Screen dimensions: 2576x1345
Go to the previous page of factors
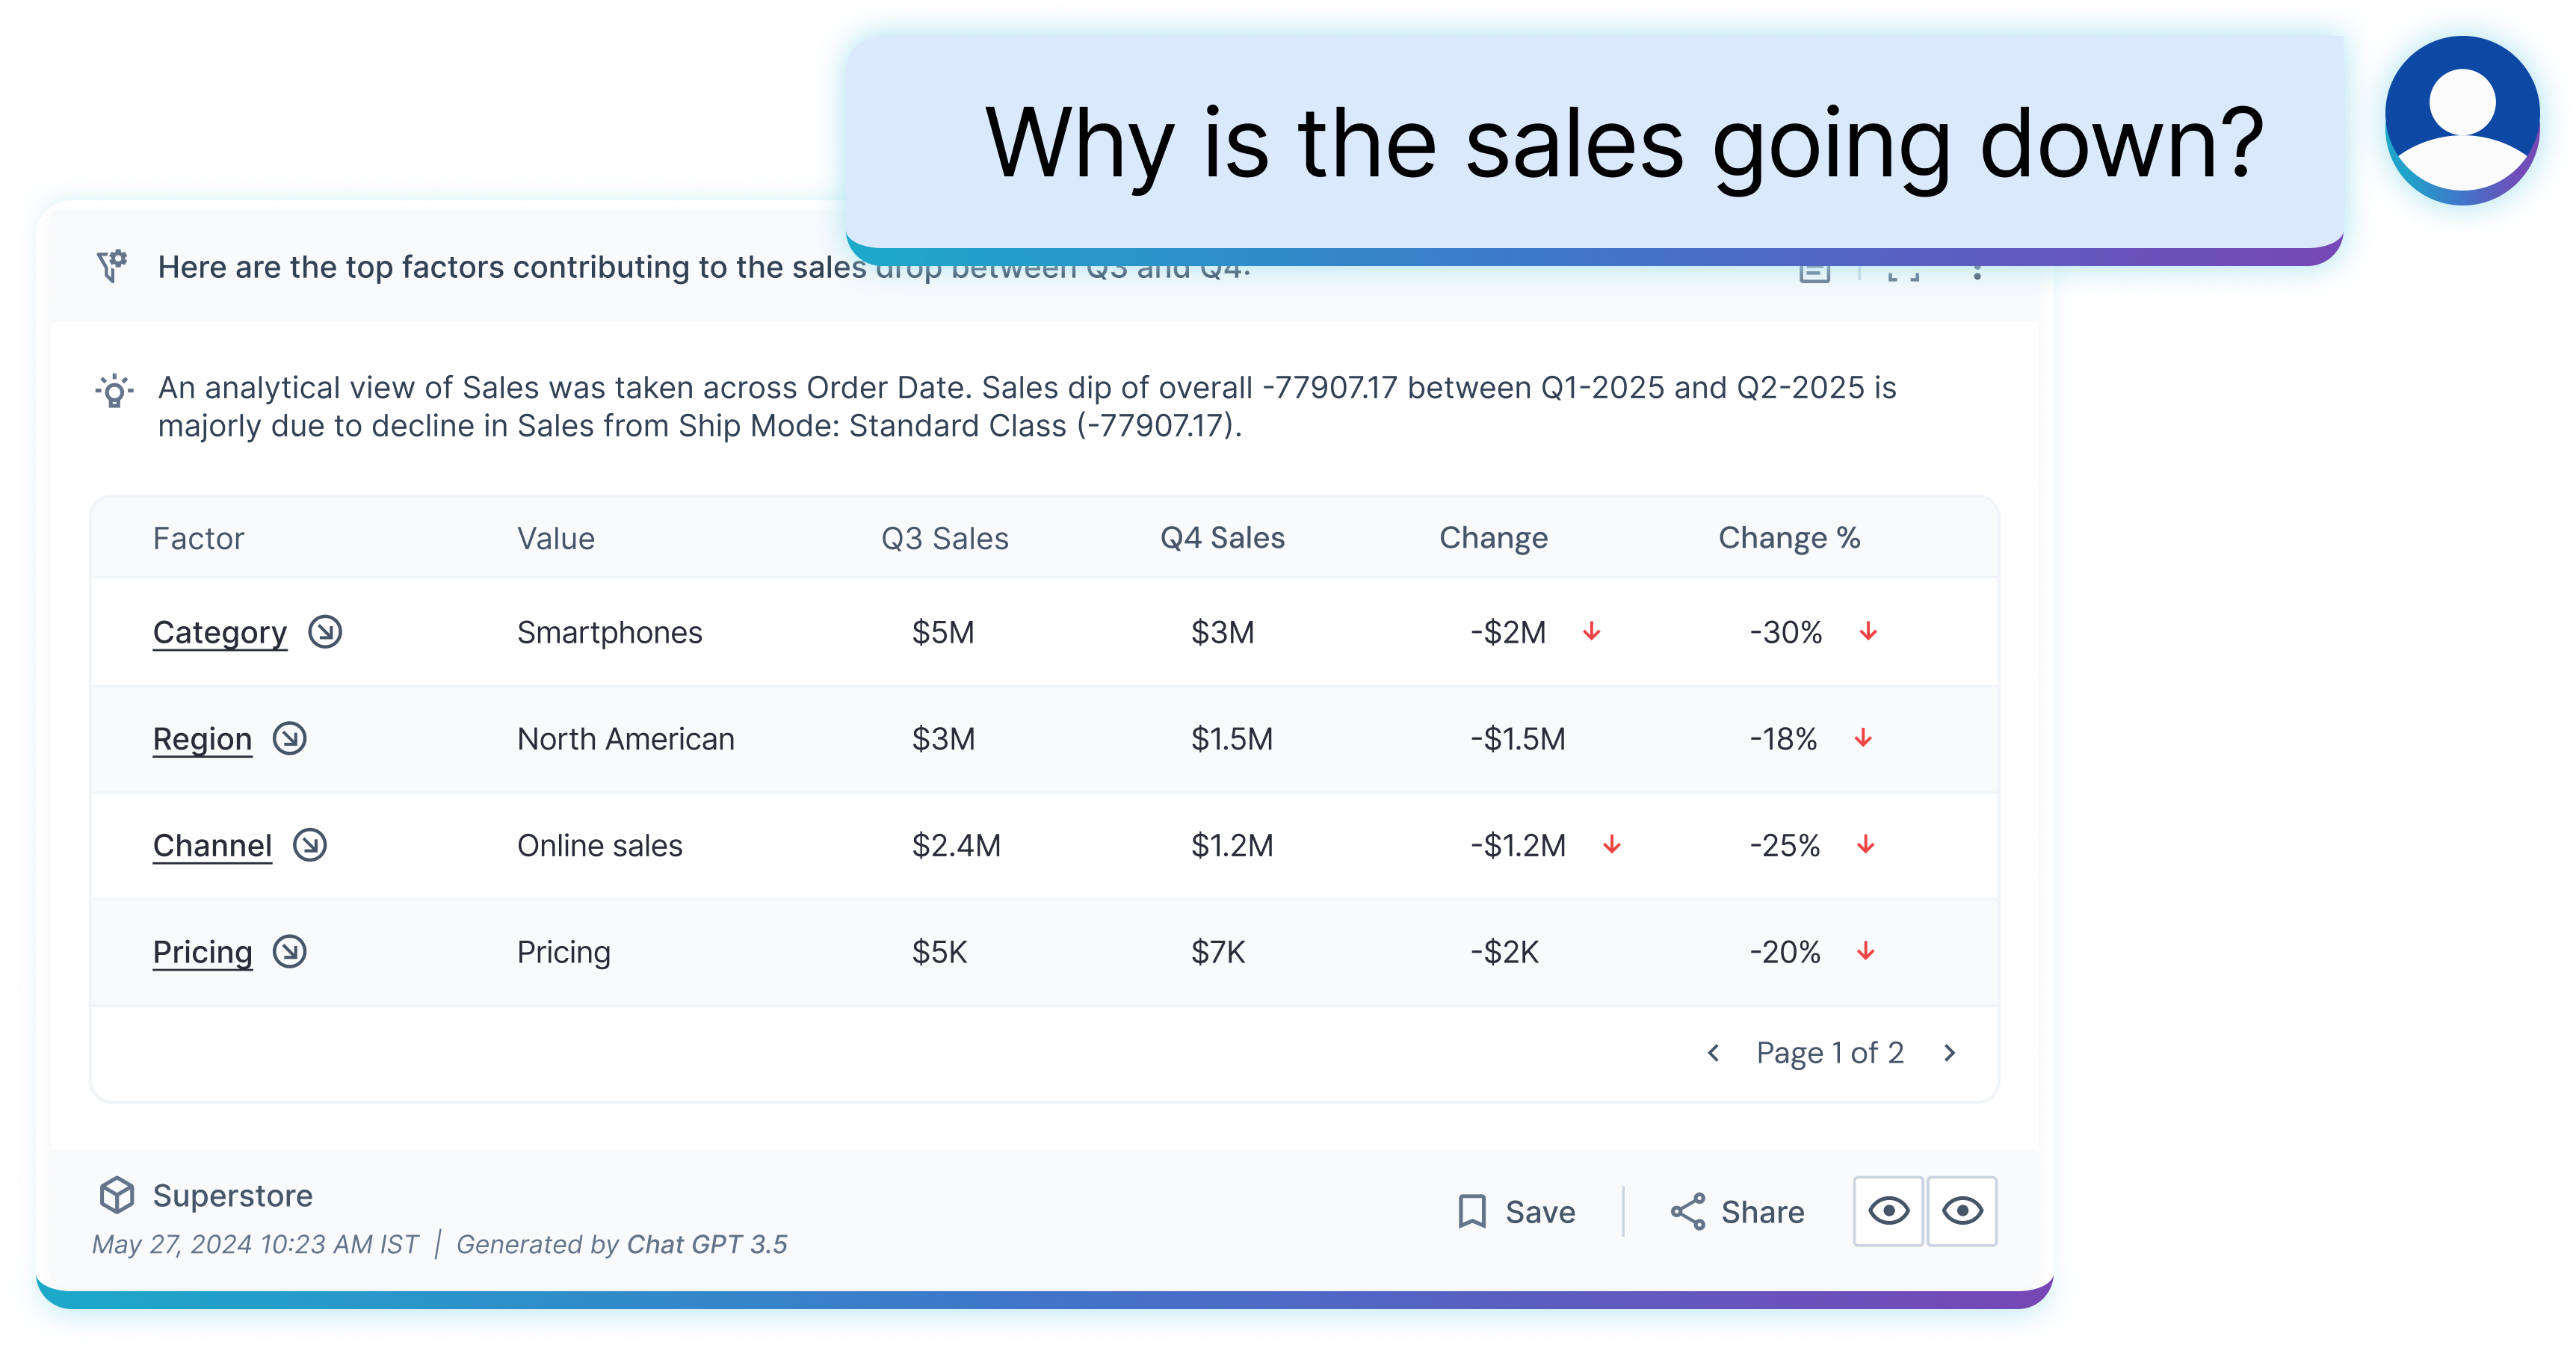1713,1053
